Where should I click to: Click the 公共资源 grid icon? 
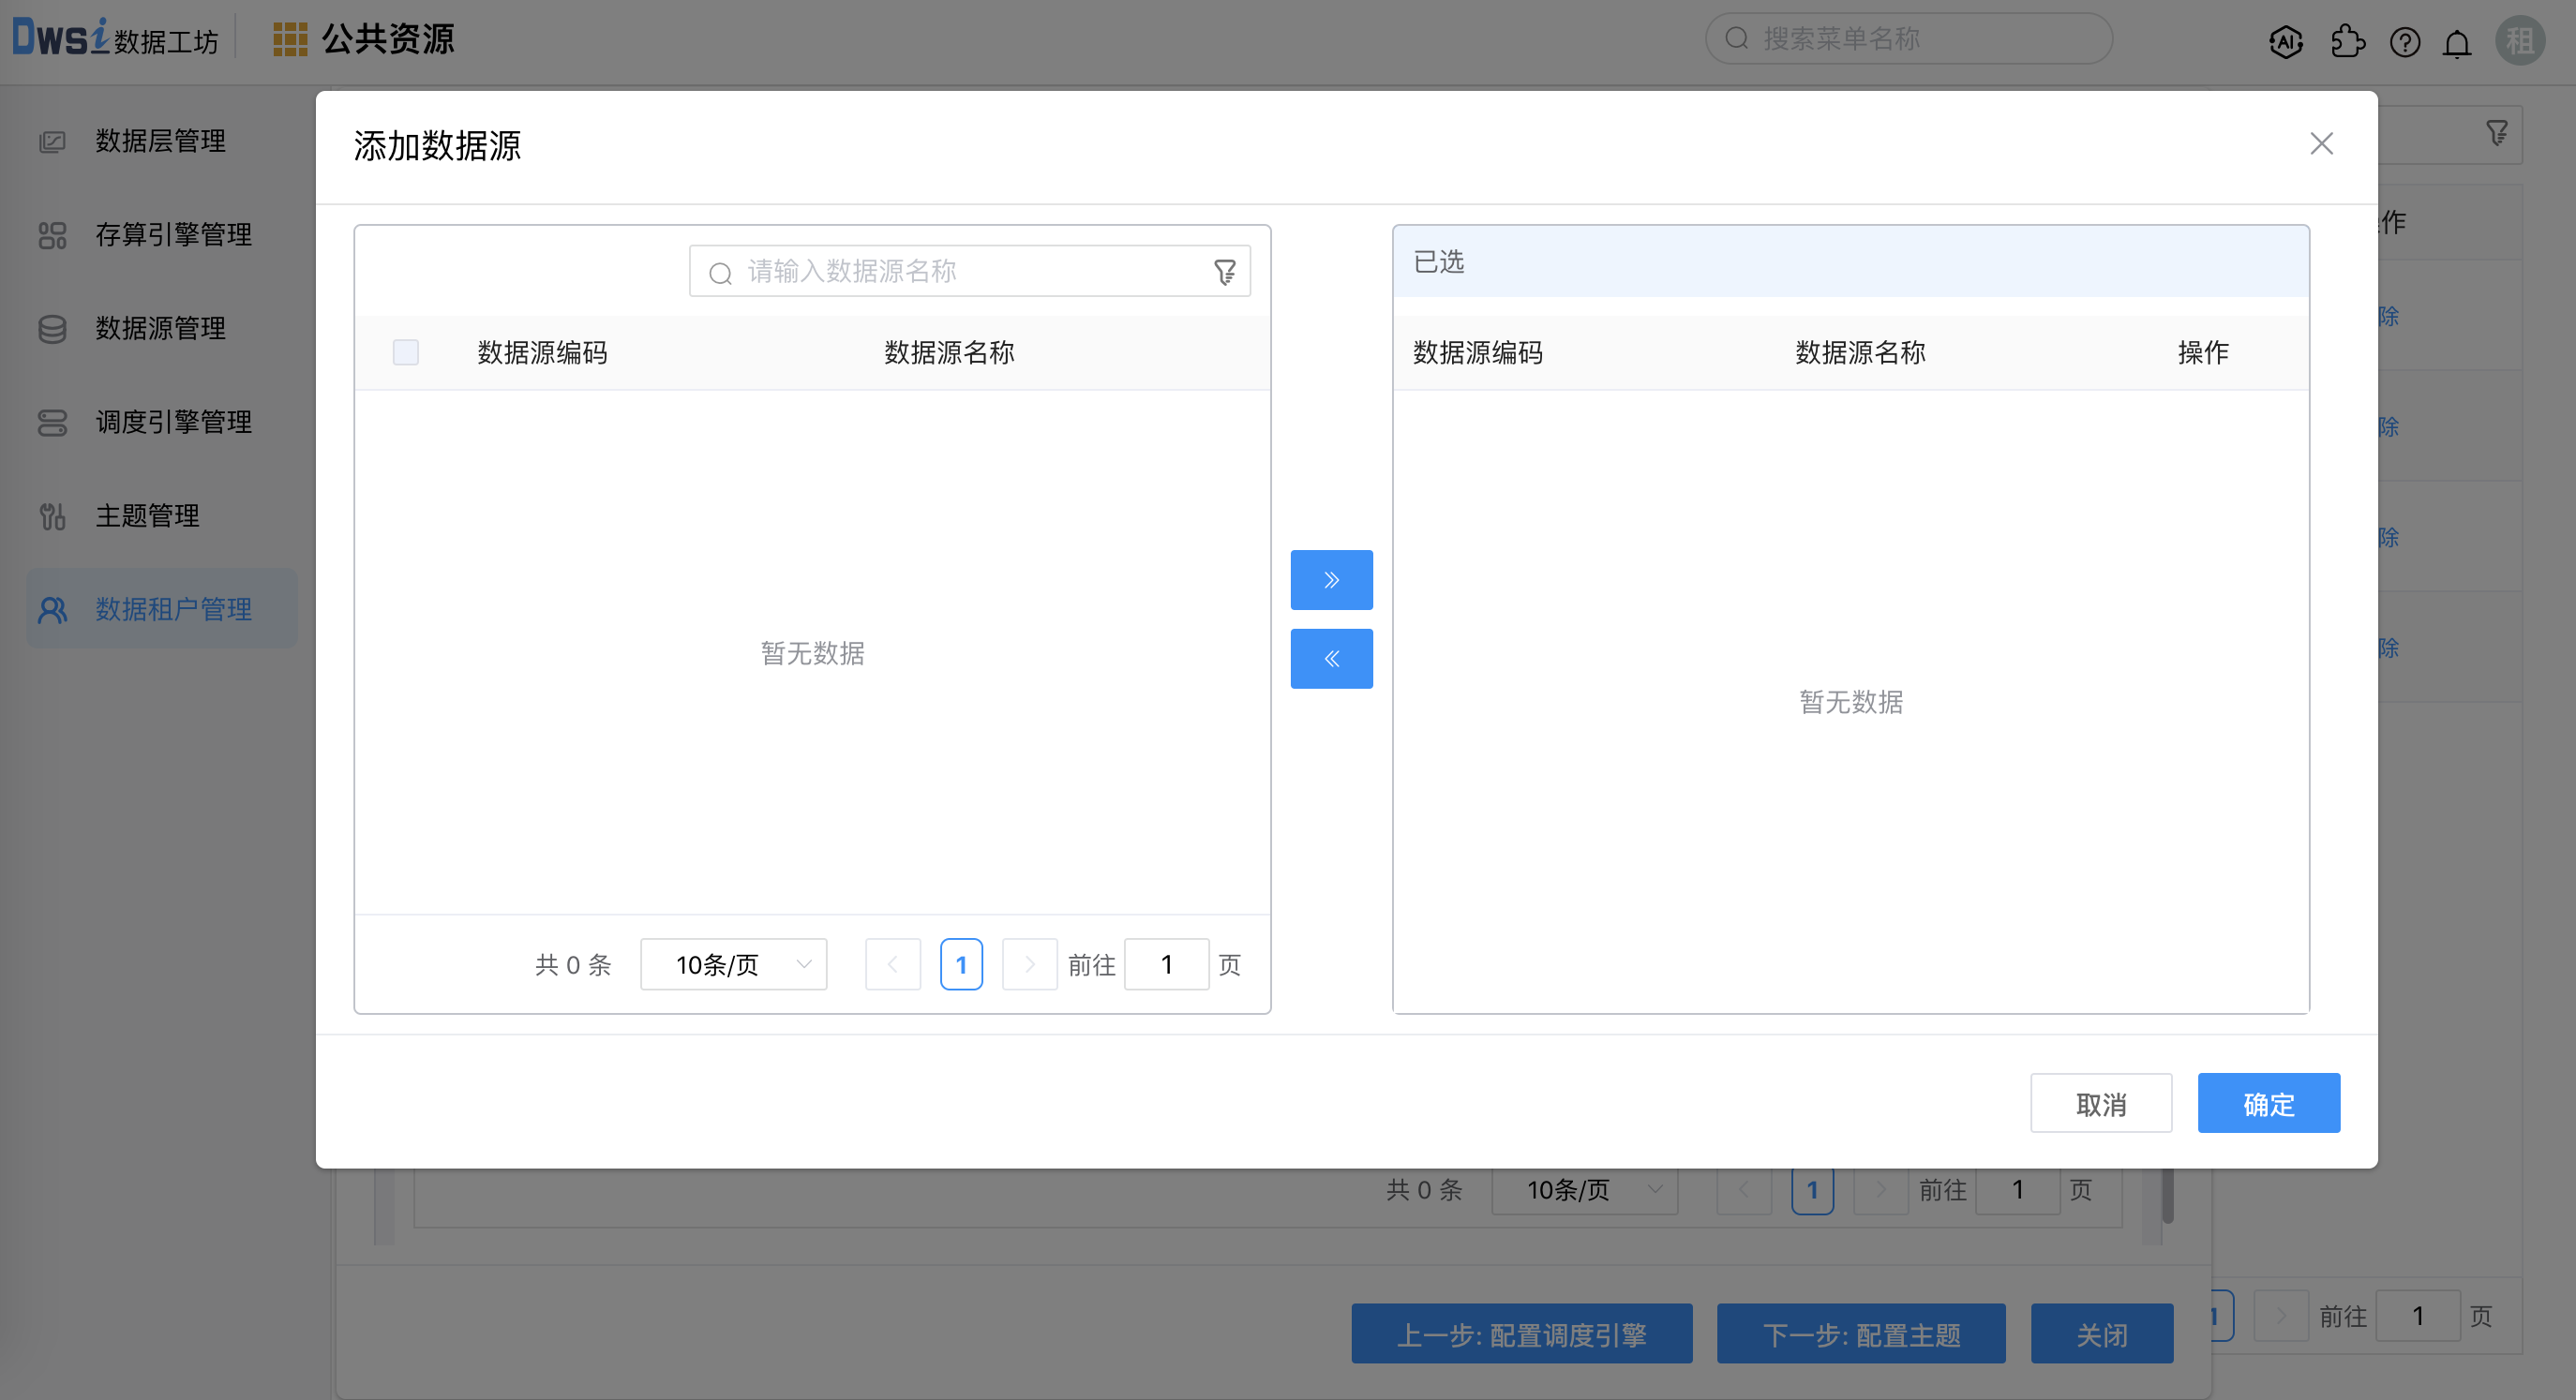(x=288, y=38)
